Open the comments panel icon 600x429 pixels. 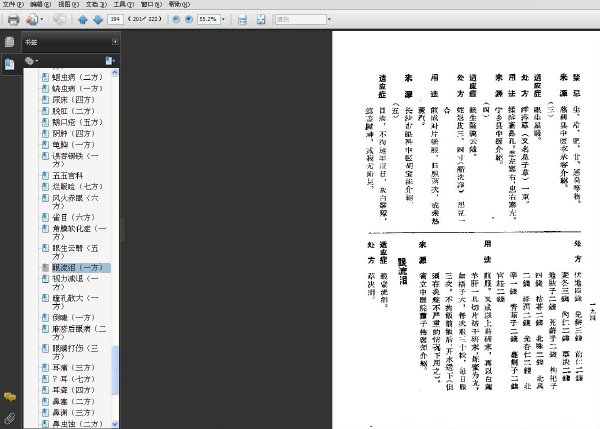tap(10, 397)
